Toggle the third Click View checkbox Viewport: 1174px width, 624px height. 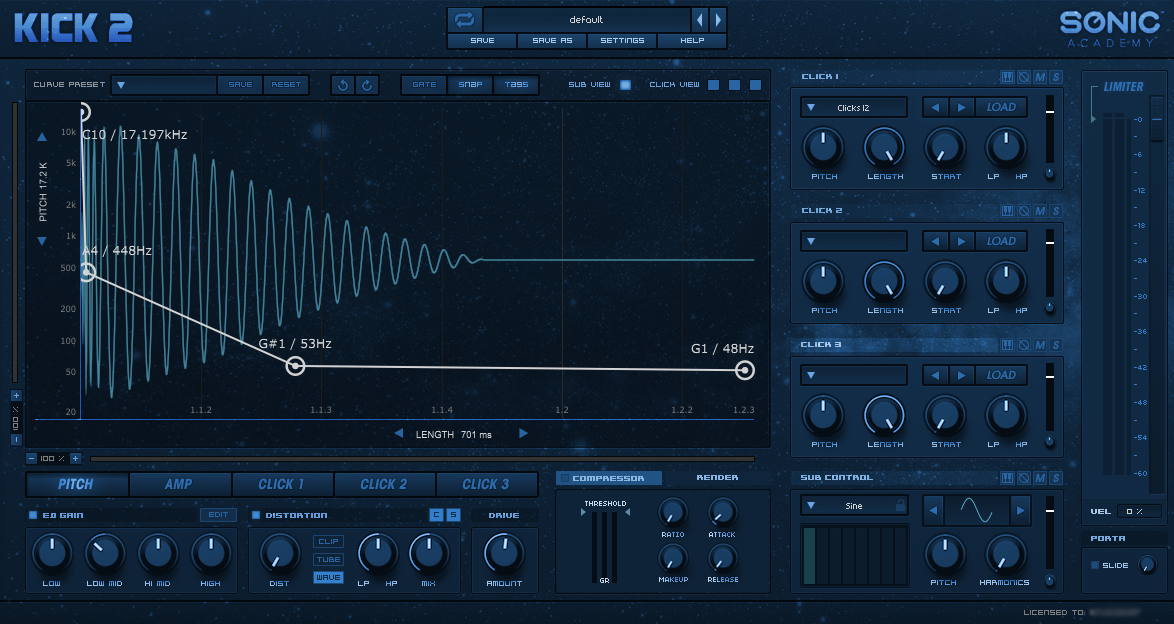[755, 85]
